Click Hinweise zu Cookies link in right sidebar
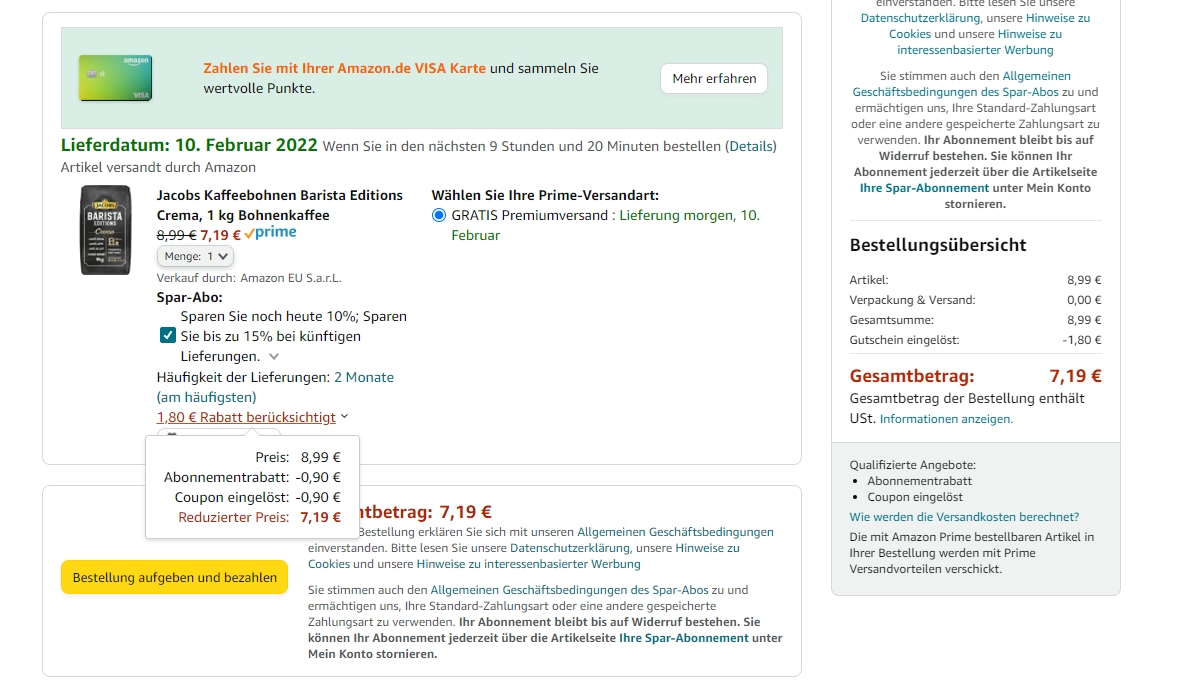 pyautogui.click(x=990, y=26)
